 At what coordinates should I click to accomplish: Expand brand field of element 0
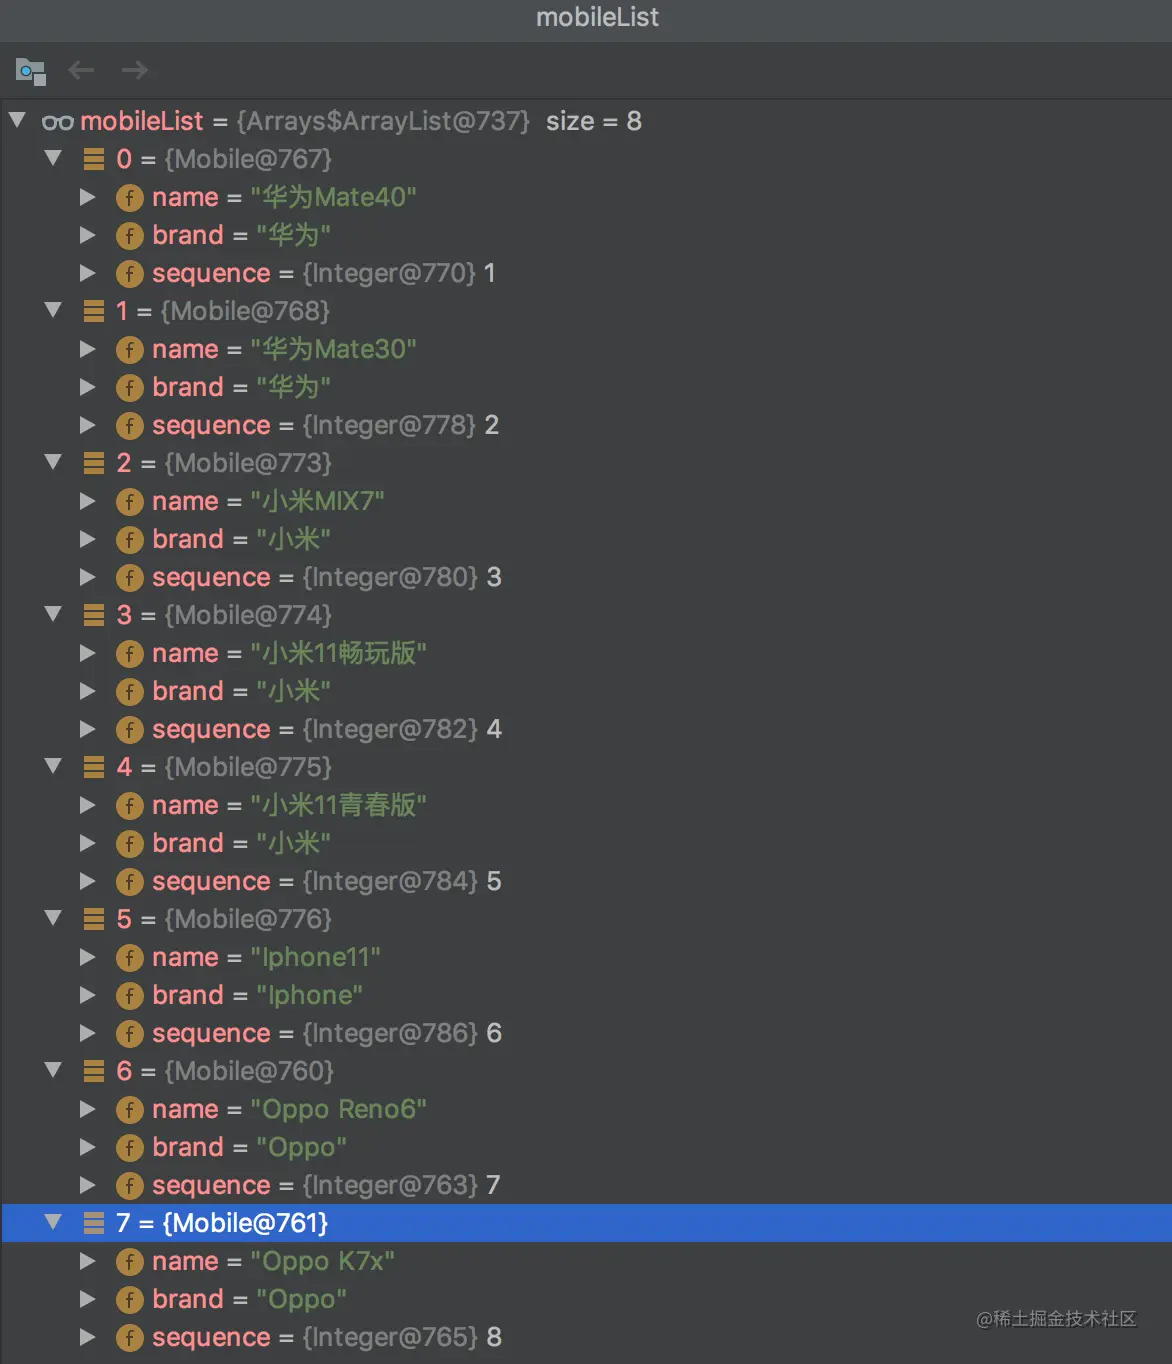88,235
